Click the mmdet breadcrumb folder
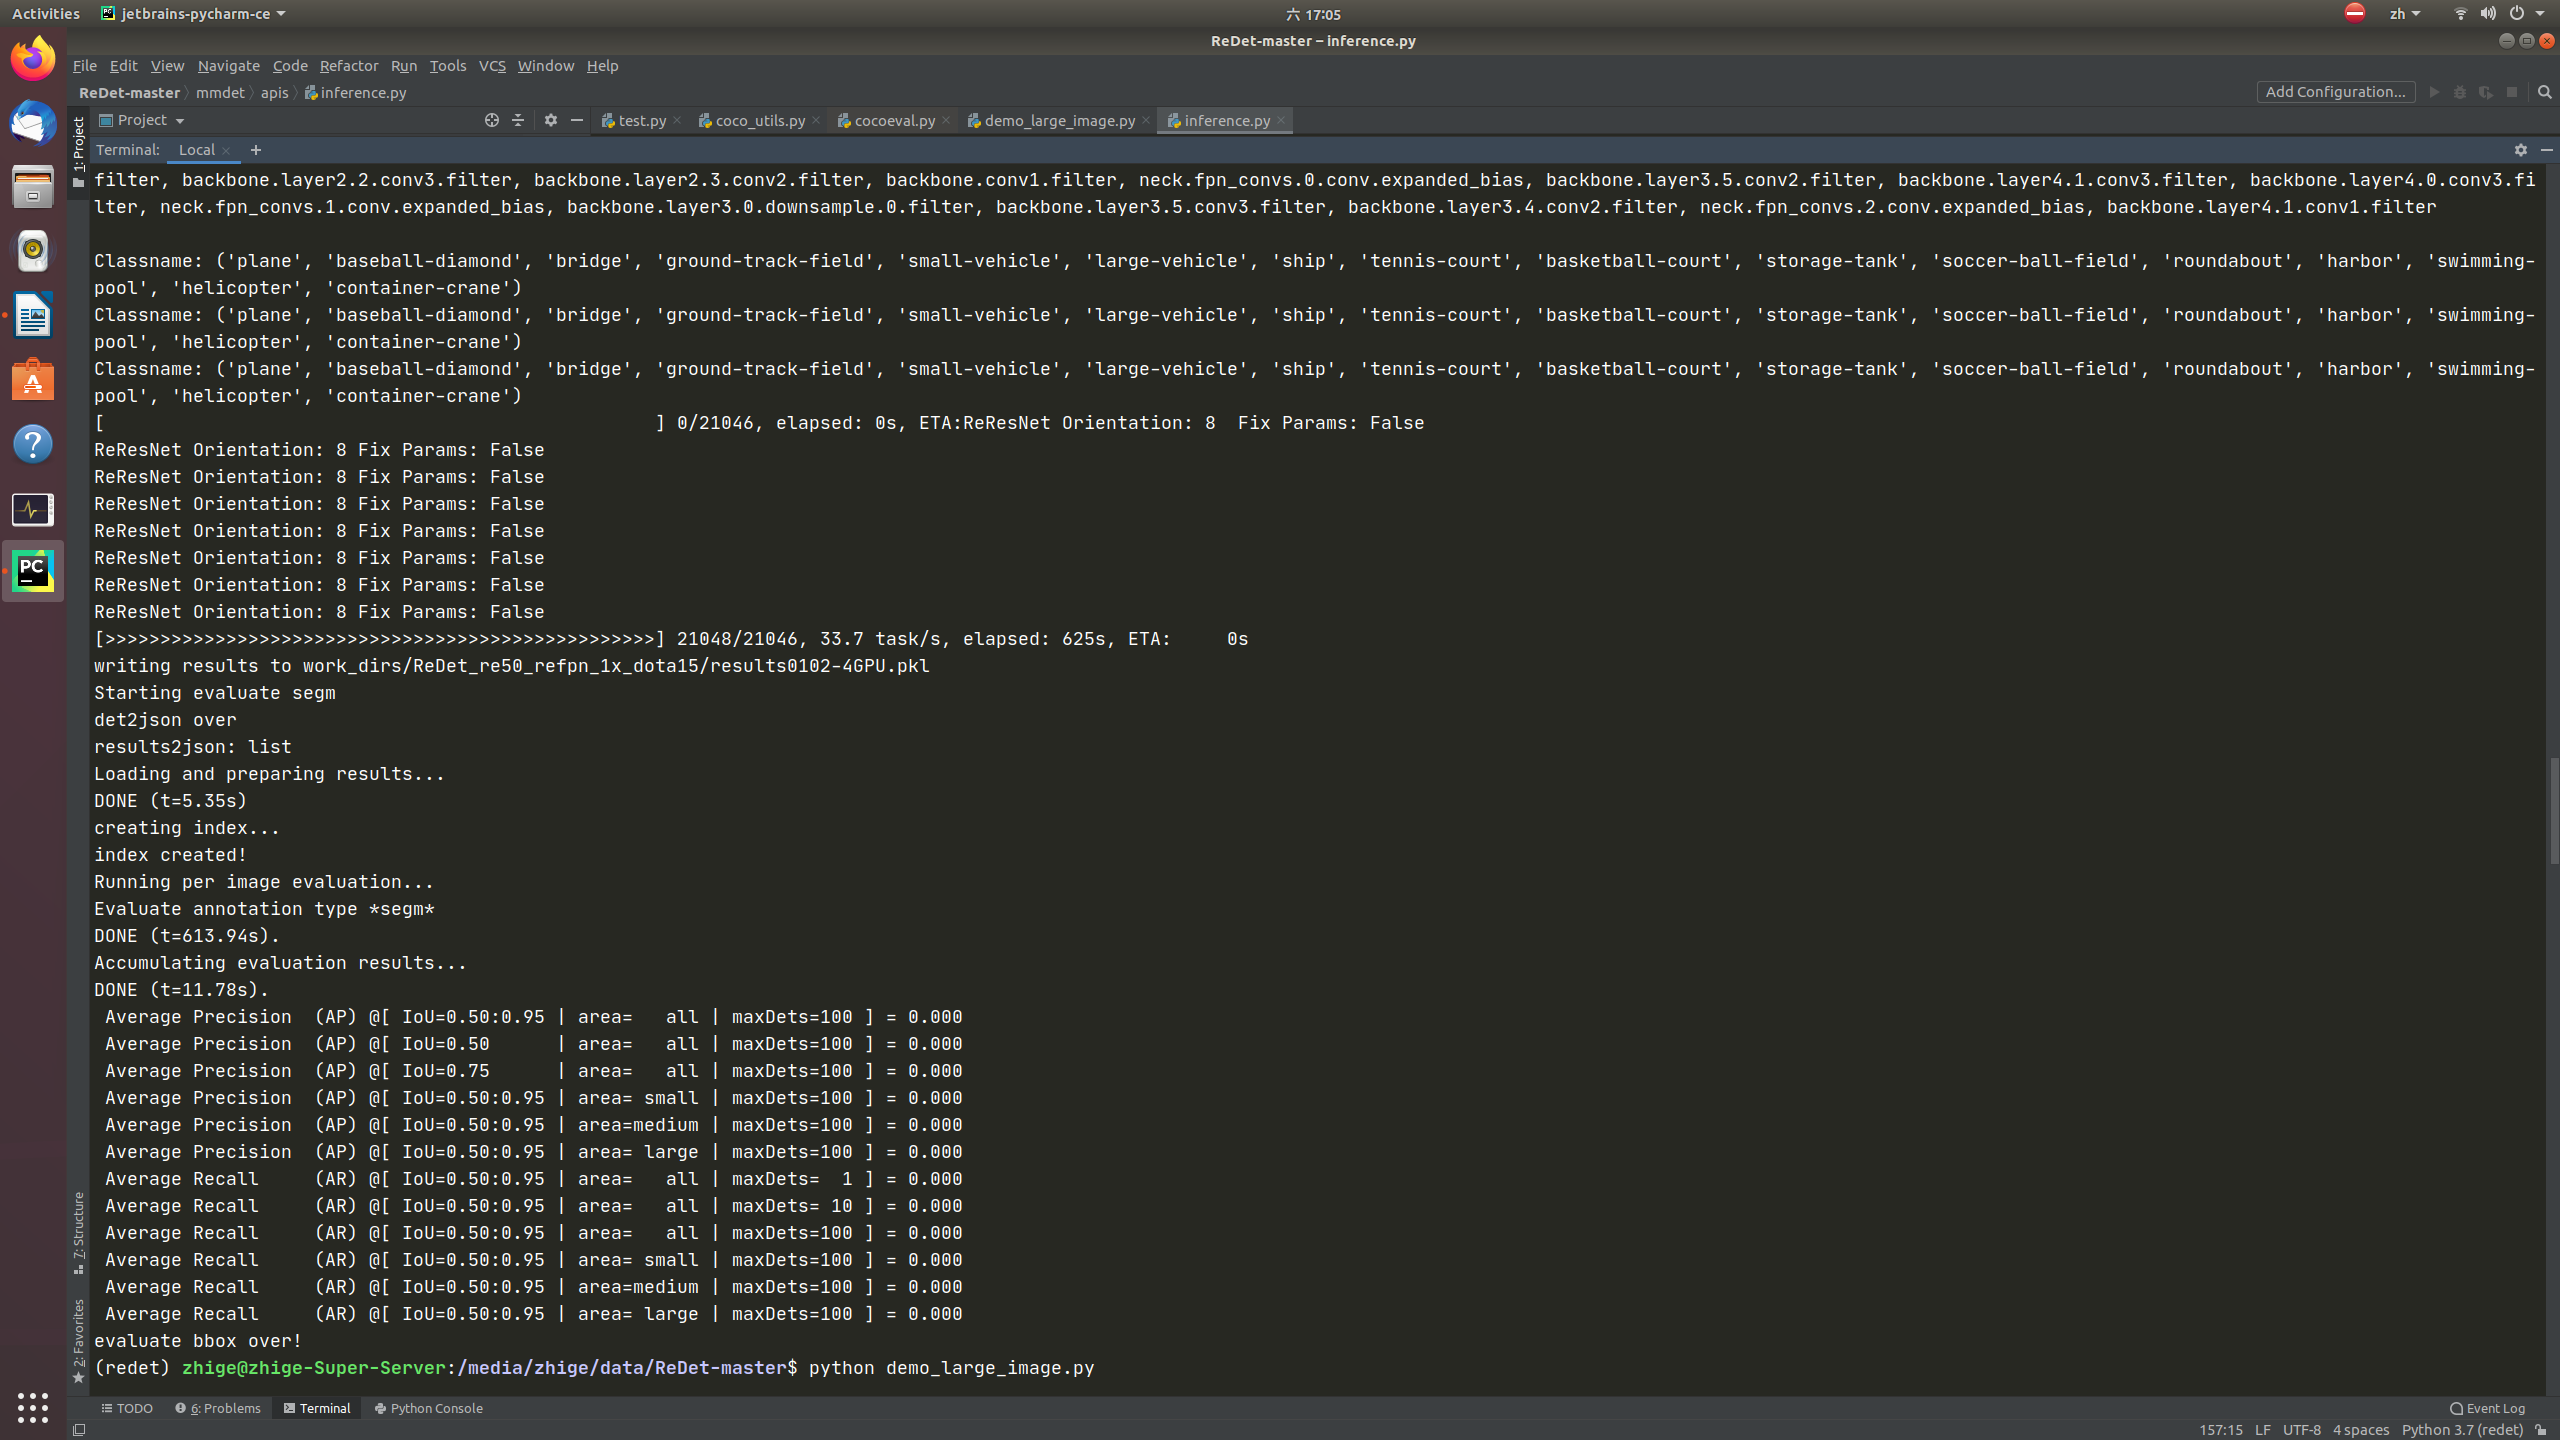 tap(220, 92)
